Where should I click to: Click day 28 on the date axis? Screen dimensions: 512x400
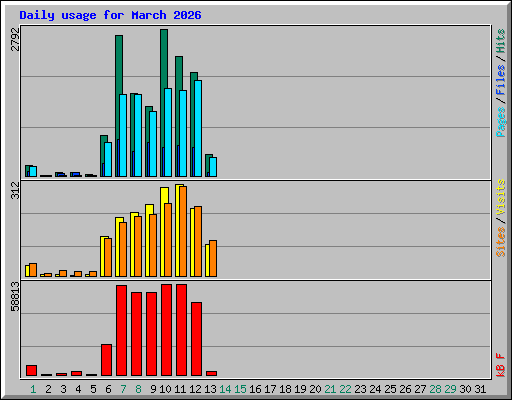[435, 389]
